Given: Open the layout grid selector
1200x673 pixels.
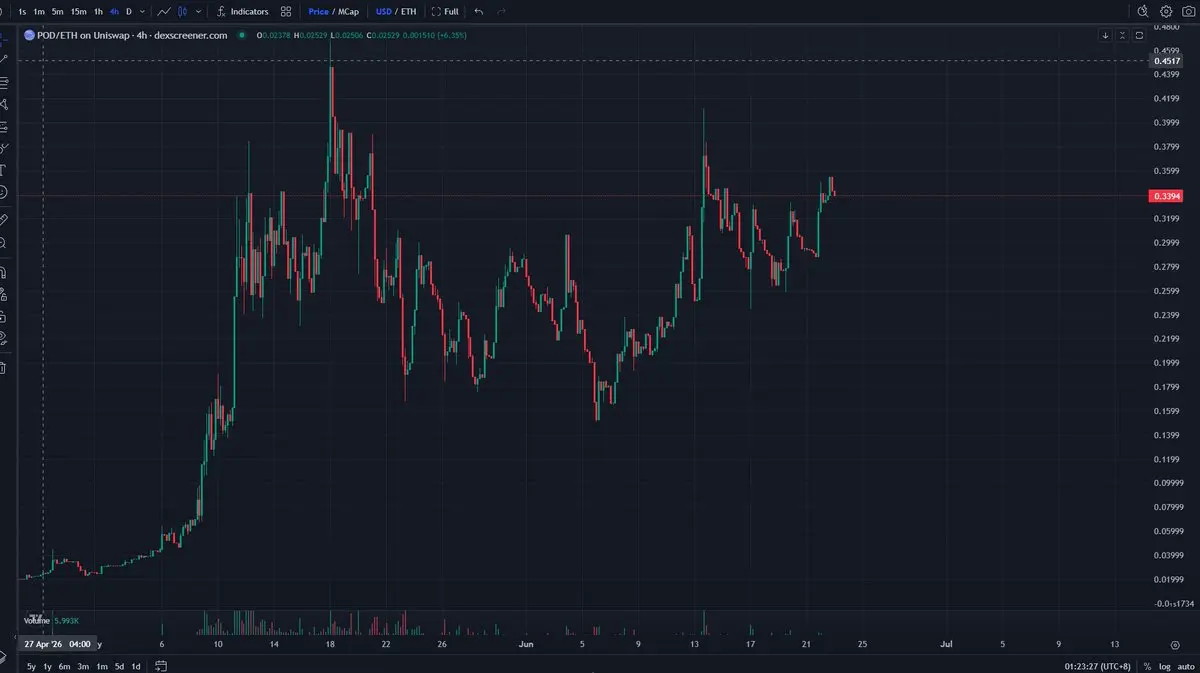Looking at the screenshot, I should point(287,12).
